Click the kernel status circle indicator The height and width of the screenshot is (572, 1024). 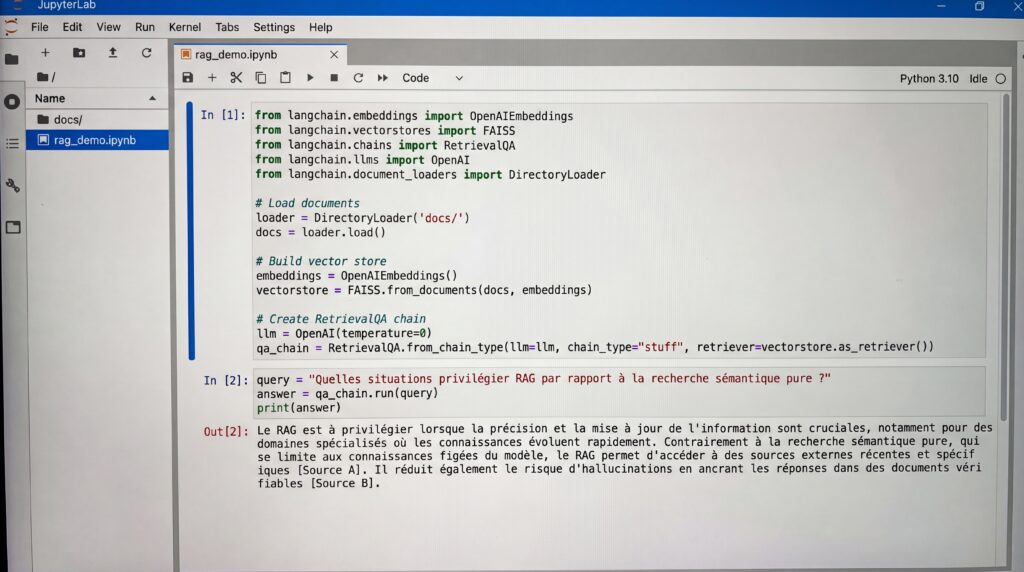(1000, 78)
